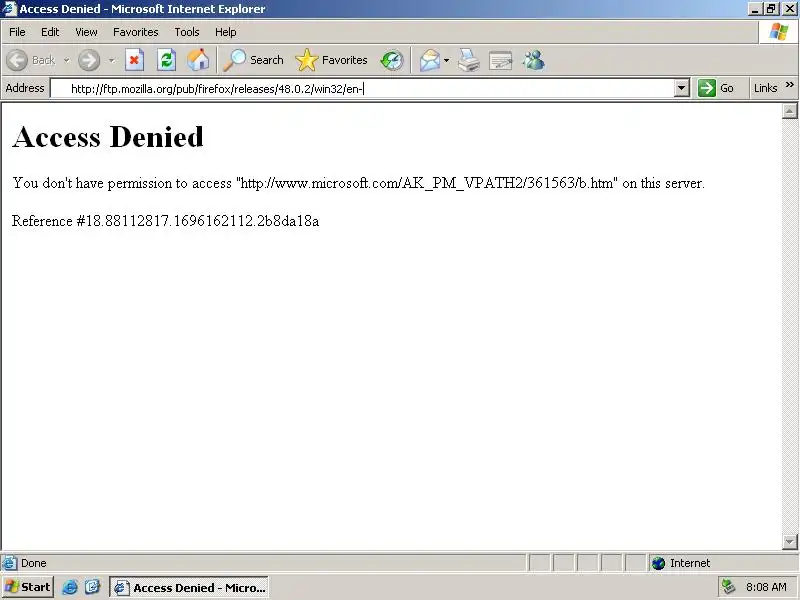This screenshot has width=800, height=600.
Task: Open Messenger people icon
Action: tap(533, 60)
